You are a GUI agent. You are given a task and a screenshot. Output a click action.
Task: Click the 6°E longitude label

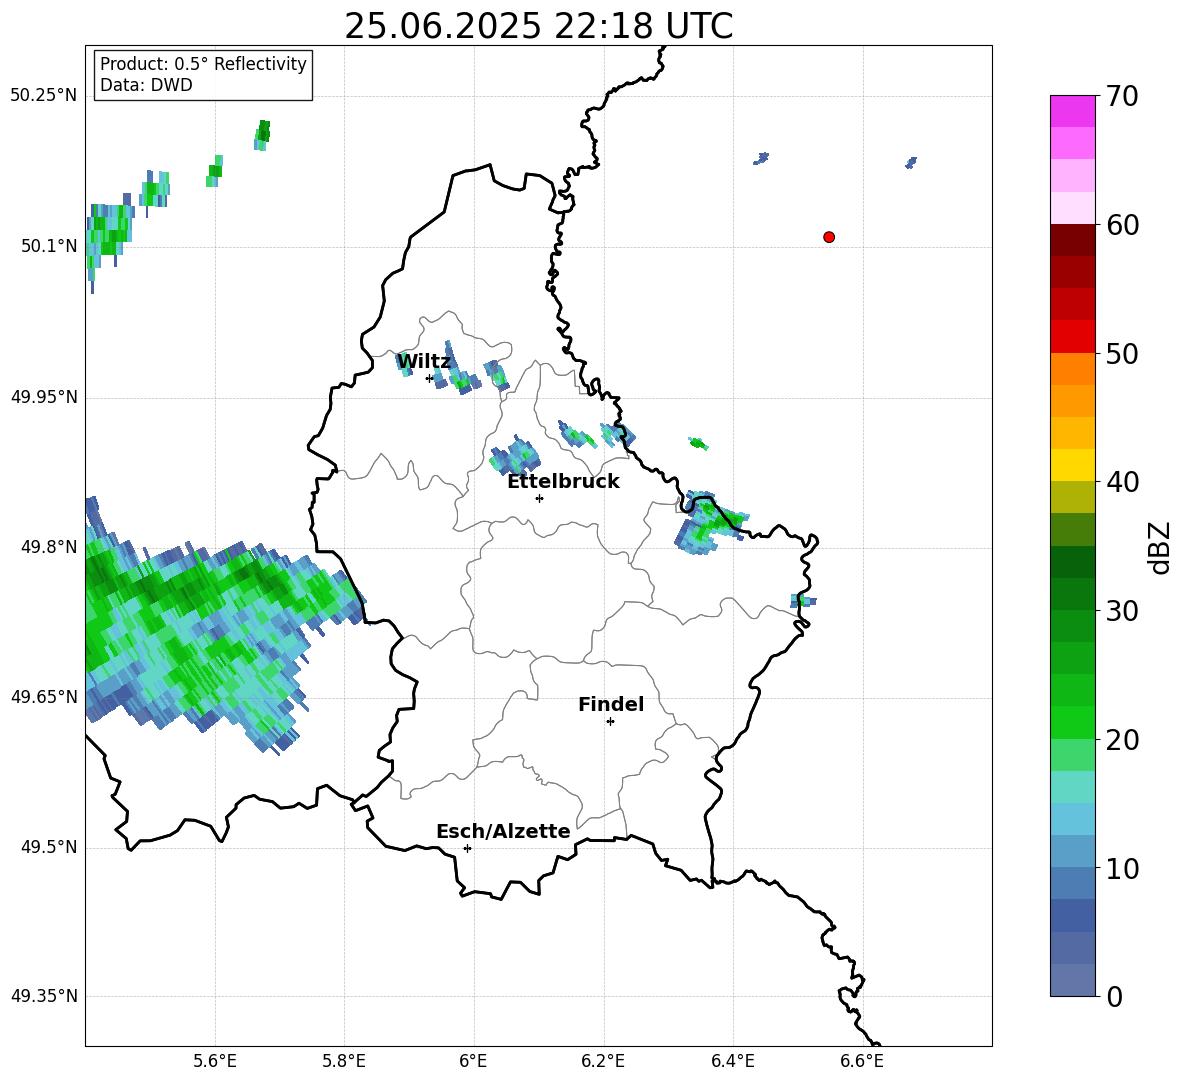[x=474, y=1062]
